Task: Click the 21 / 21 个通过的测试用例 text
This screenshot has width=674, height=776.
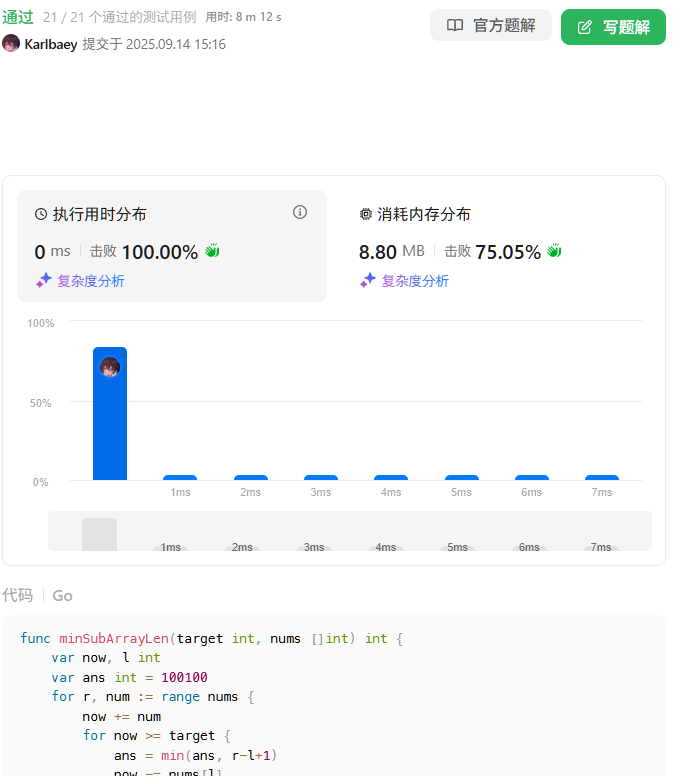Action: point(120,17)
